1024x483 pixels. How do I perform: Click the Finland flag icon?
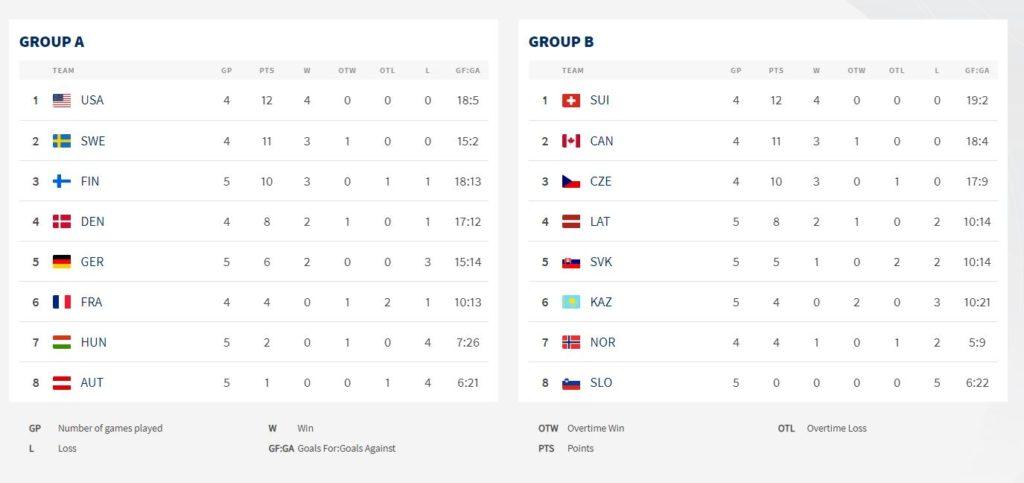pos(62,181)
